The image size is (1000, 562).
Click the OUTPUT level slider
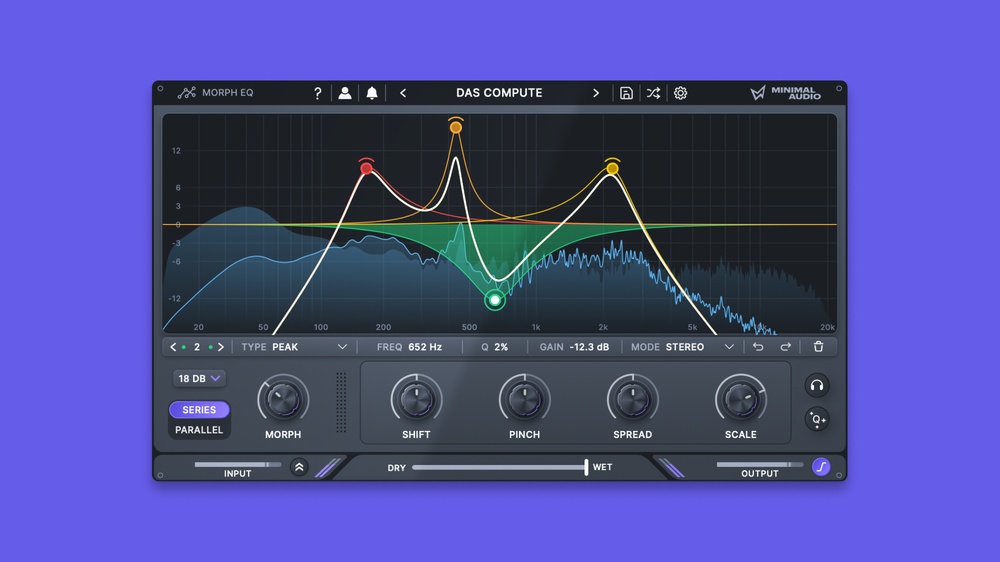pos(760,464)
